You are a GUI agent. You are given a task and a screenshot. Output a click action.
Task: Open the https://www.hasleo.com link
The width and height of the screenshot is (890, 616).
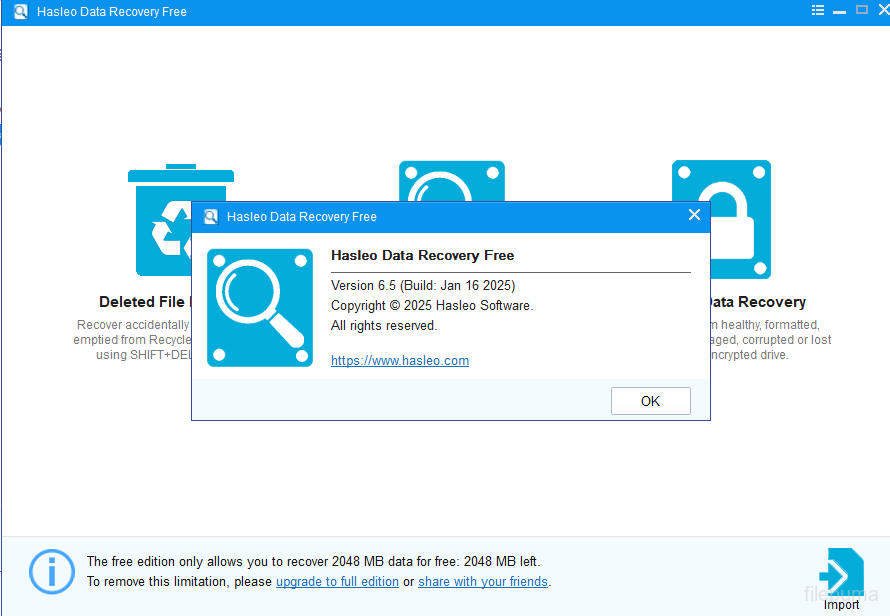point(400,361)
